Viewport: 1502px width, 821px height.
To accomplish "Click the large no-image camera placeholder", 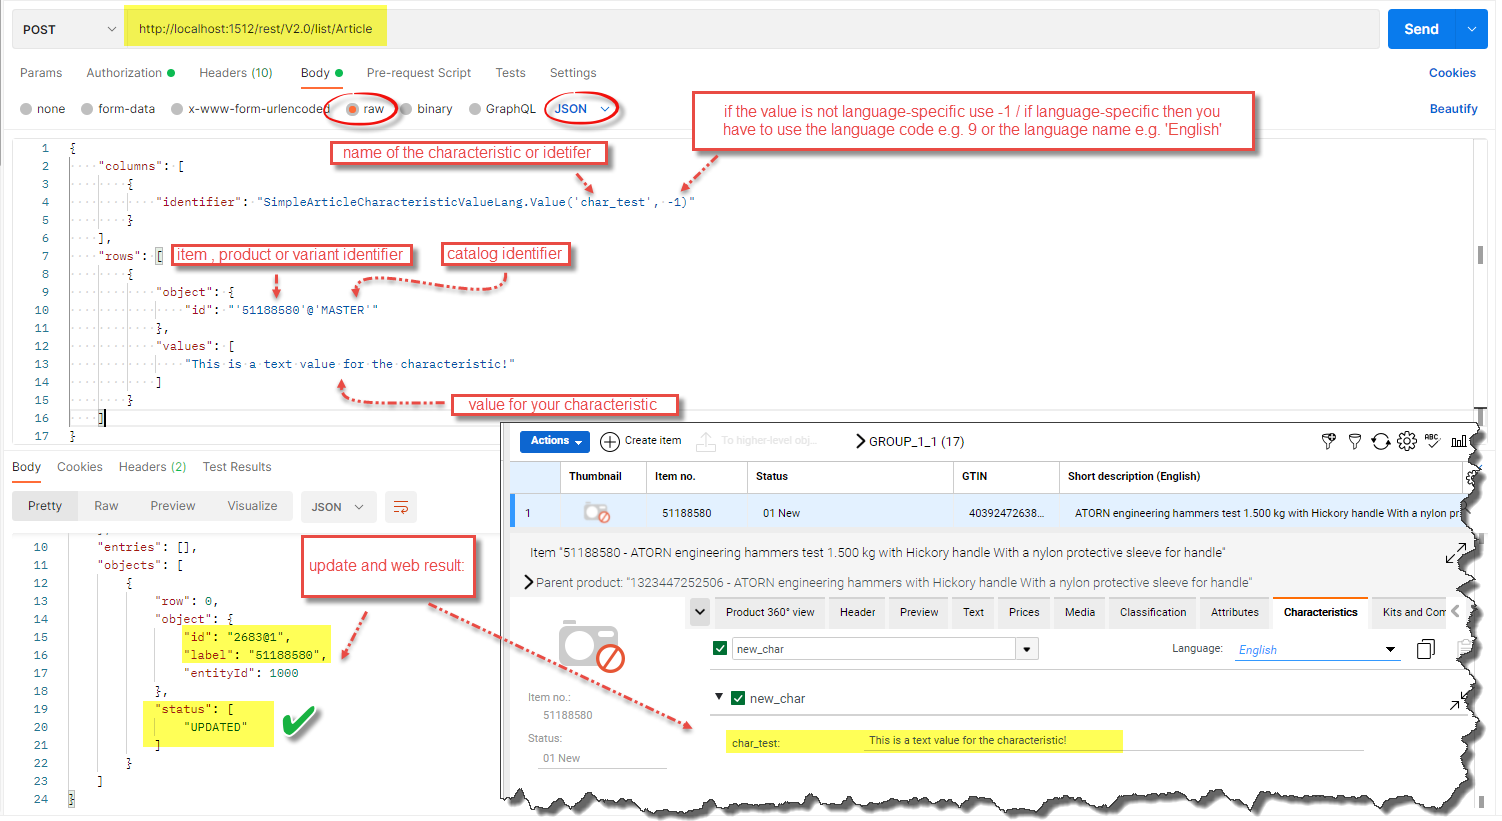I will [592, 646].
